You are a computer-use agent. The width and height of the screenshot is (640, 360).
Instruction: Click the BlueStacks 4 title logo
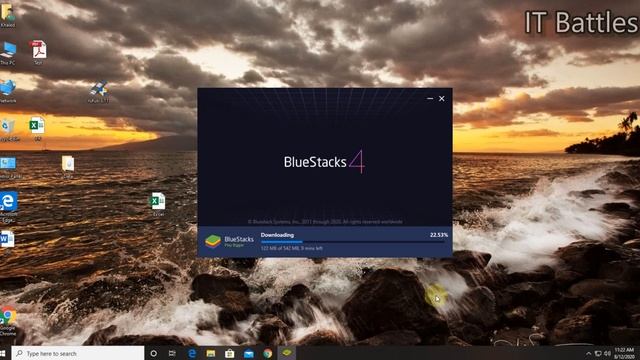[324, 162]
